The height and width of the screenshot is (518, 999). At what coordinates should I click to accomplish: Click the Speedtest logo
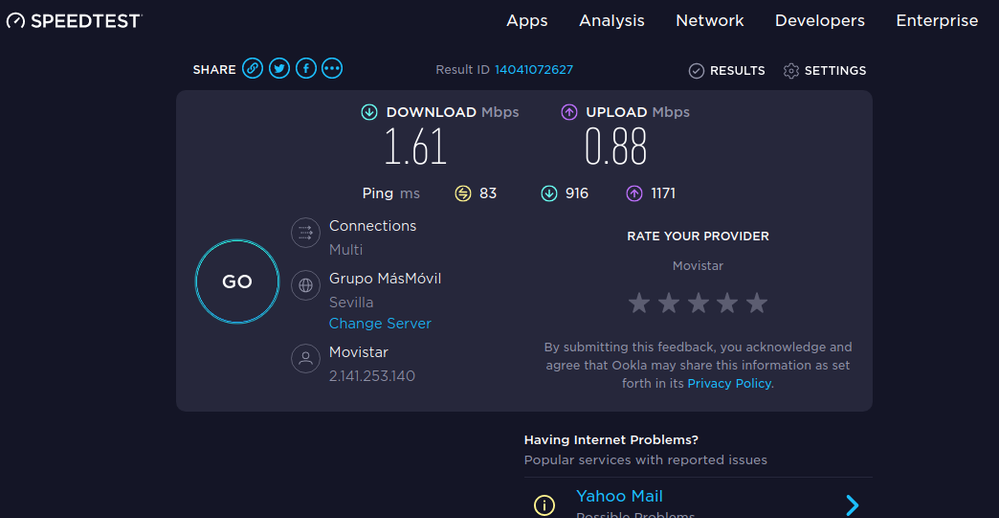(73, 21)
